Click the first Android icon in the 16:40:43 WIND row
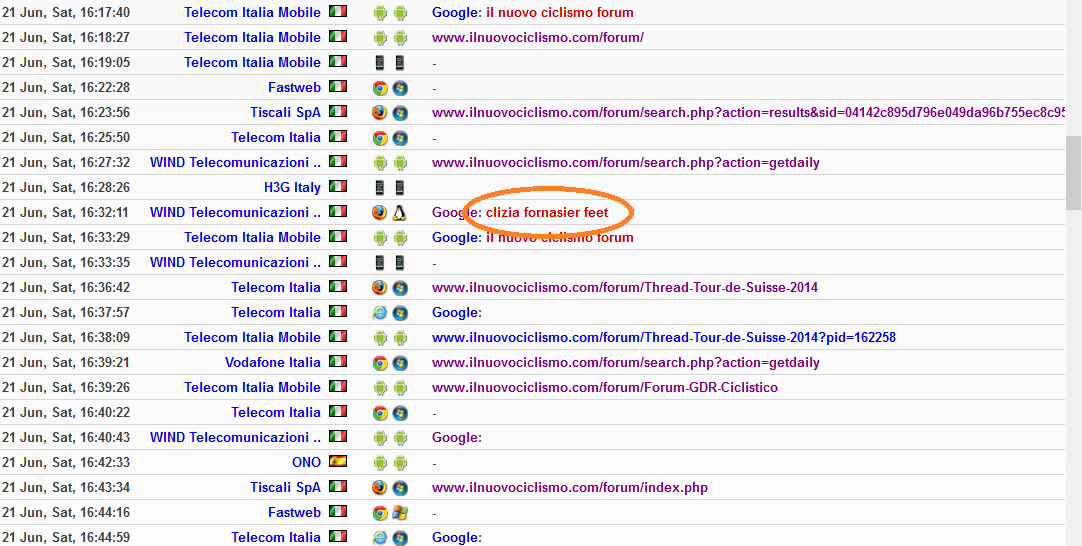The image size is (1082, 546). click(380, 438)
